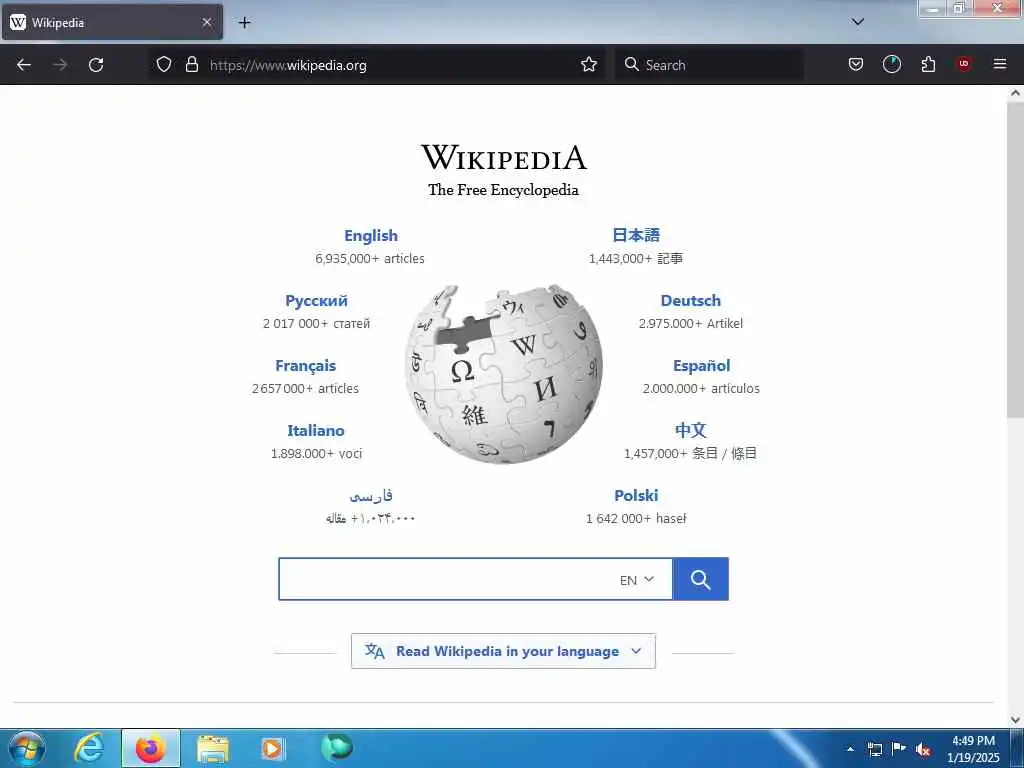Open the uBlock Origin red shield icon
Screen dimensions: 1024x768
point(963,64)
